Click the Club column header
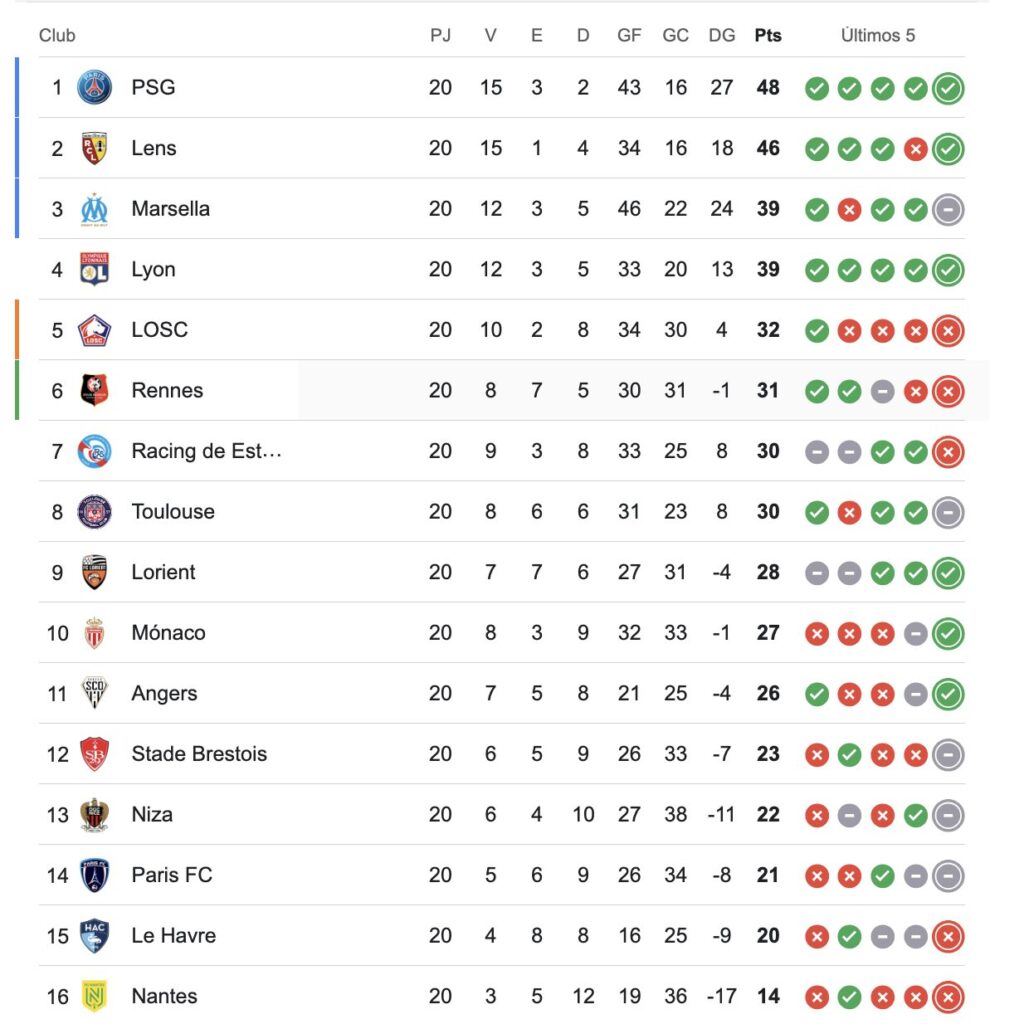 pos(57,36)
